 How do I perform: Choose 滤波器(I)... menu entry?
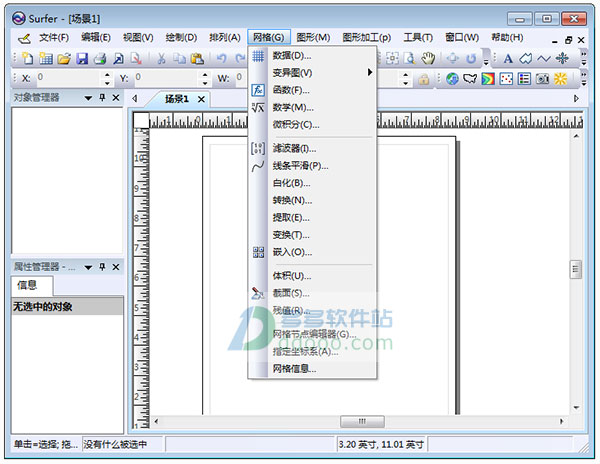312,148
